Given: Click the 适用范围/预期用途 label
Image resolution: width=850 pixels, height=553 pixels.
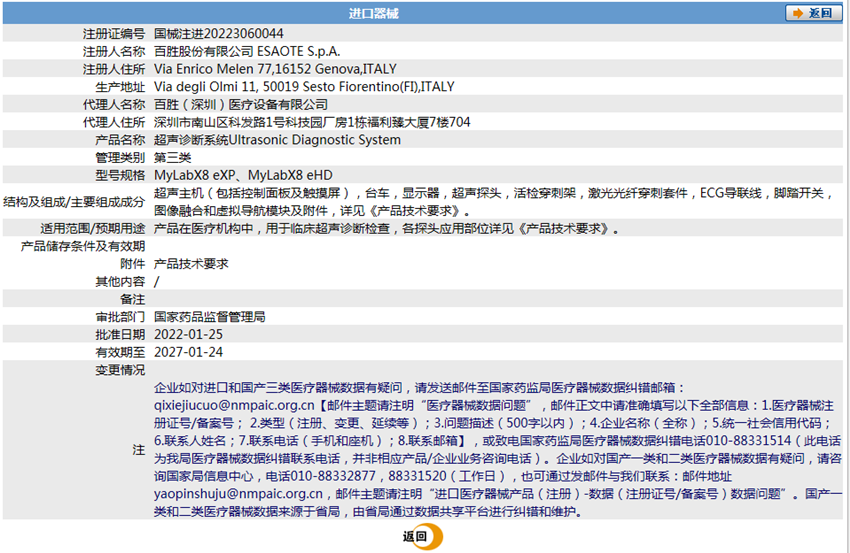Looking at the screenshot, I should tap(93, 228).
